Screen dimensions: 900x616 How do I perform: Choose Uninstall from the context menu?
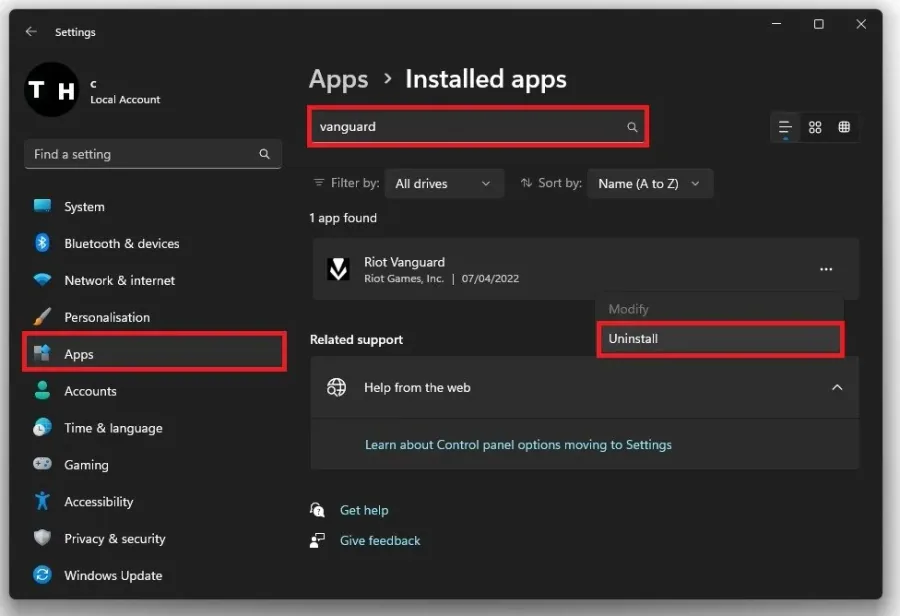720,339
